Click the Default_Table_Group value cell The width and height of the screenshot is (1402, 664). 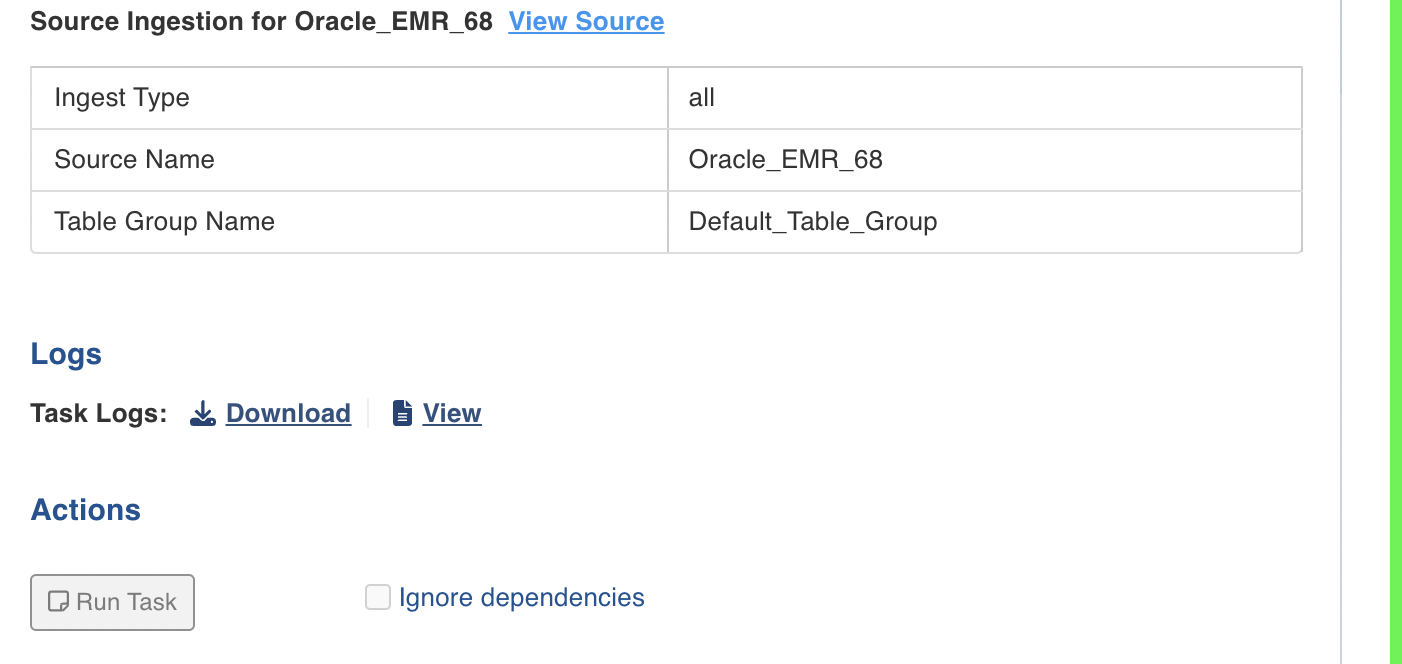pyautogui.click(x=985, y=222)
